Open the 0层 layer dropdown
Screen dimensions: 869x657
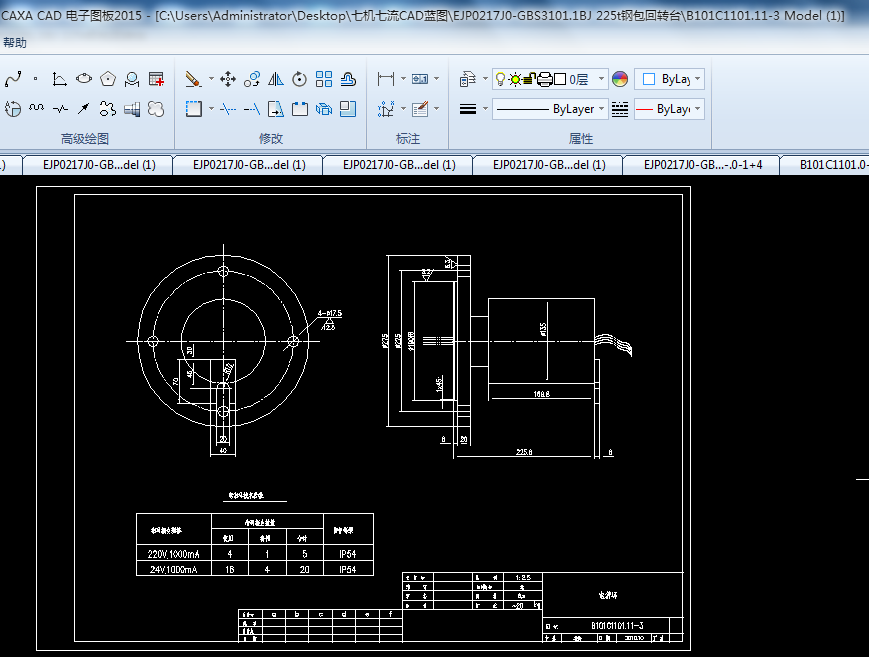pyautogui.click(x=602, y=79)
